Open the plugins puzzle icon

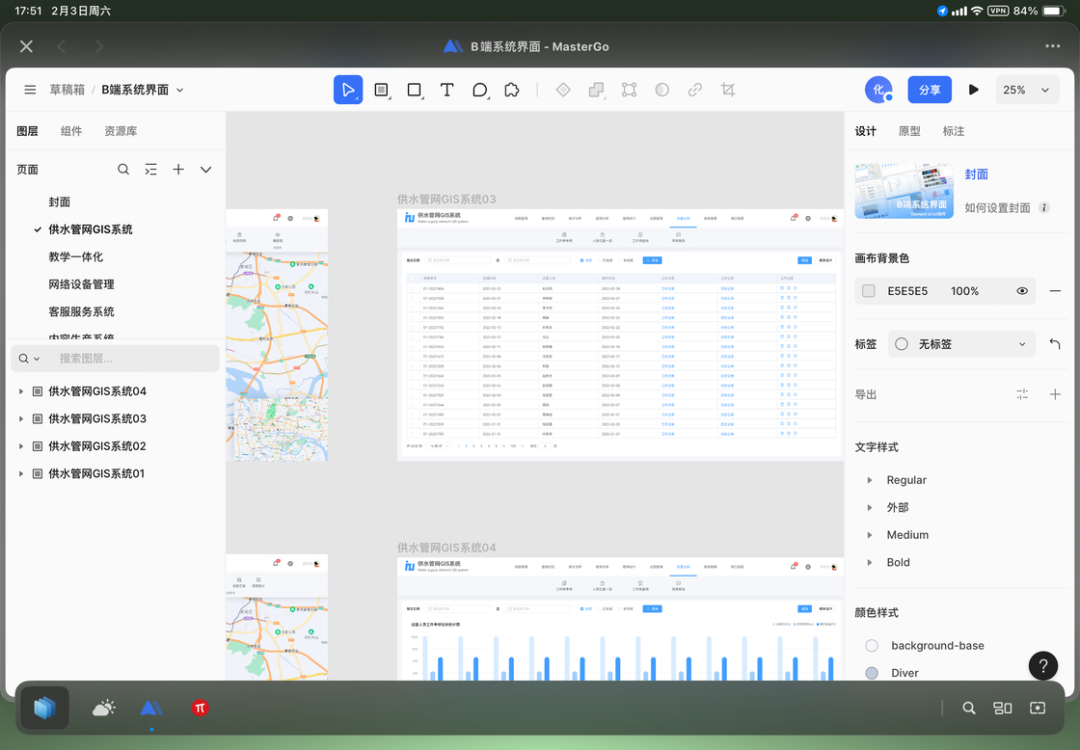coord(512,90)
